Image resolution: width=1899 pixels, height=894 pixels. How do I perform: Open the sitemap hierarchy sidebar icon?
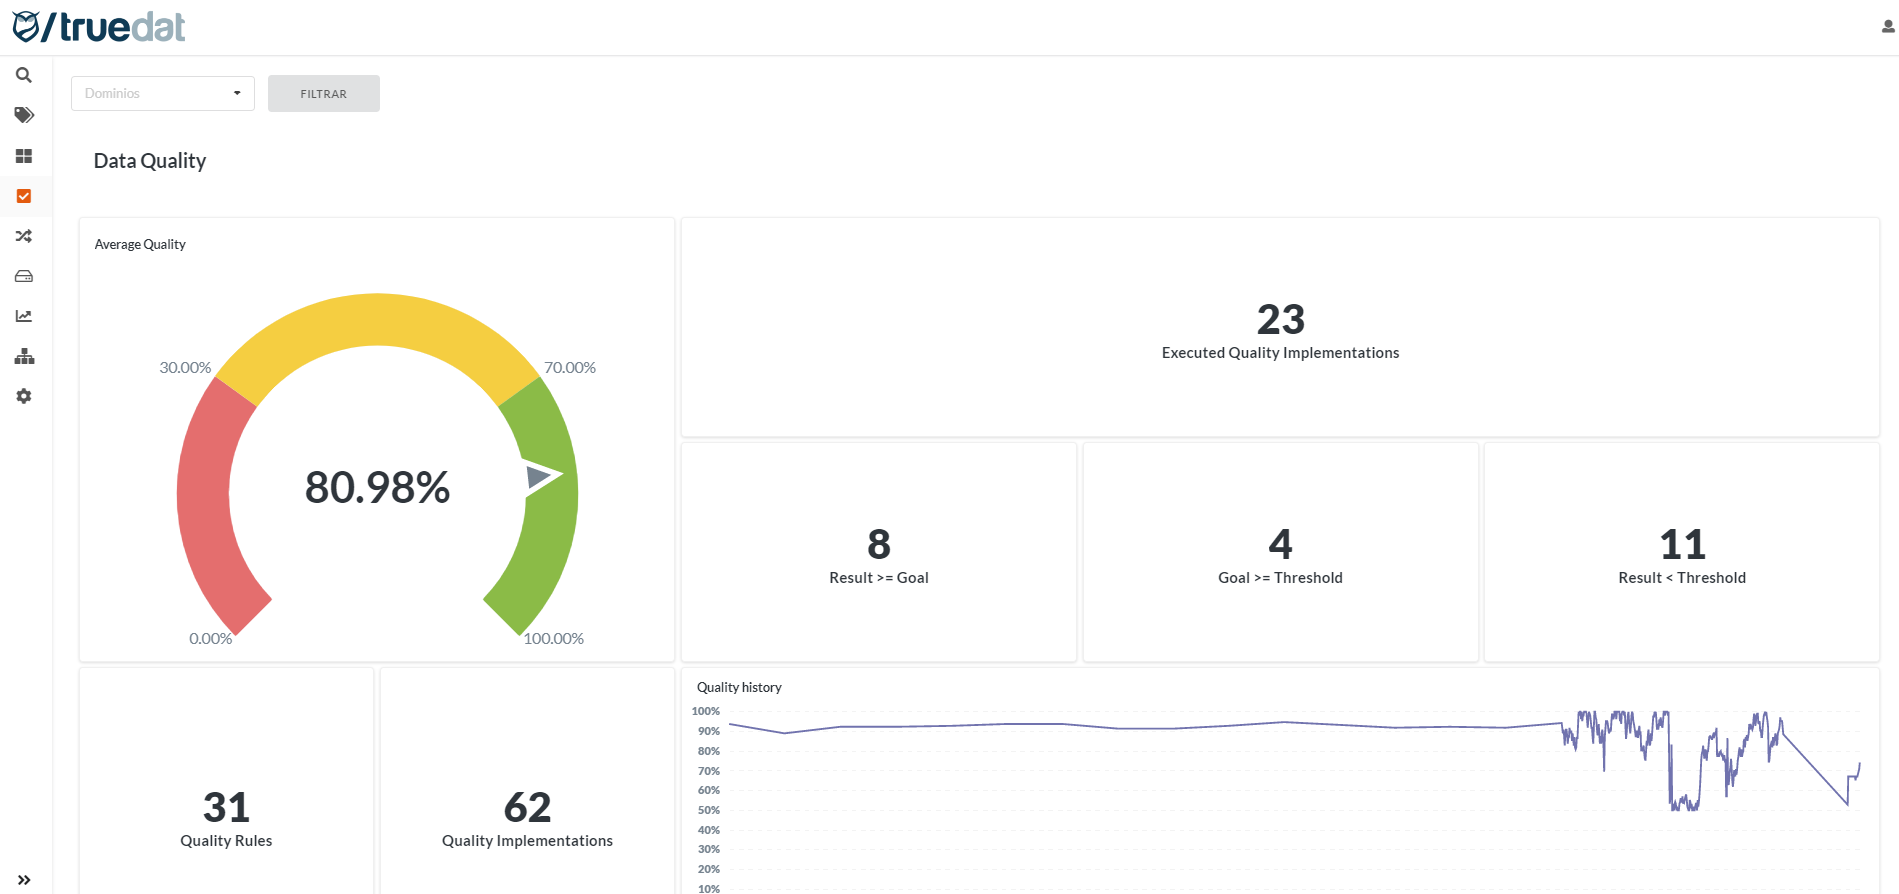click(x=24, y=356)
